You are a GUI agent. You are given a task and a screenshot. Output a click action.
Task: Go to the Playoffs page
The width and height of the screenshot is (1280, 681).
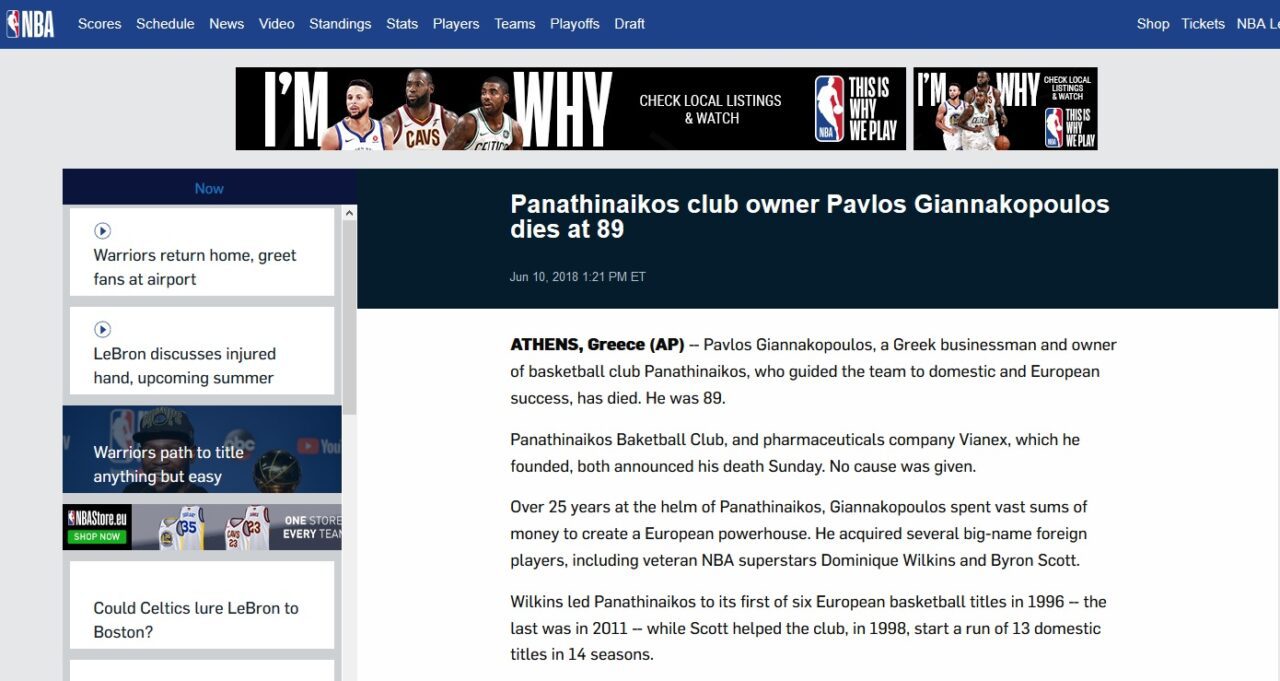click(x=575, y=24)
